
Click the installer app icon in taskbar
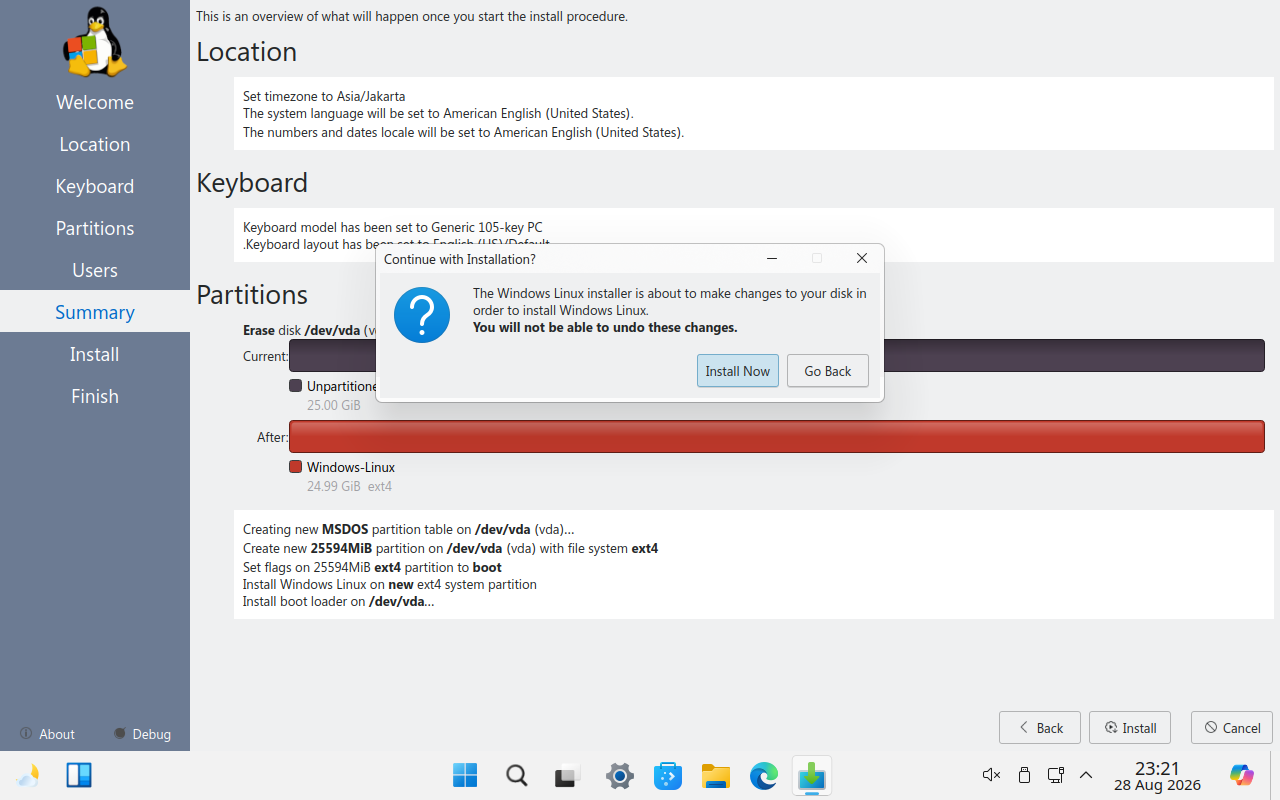point(812,775)
